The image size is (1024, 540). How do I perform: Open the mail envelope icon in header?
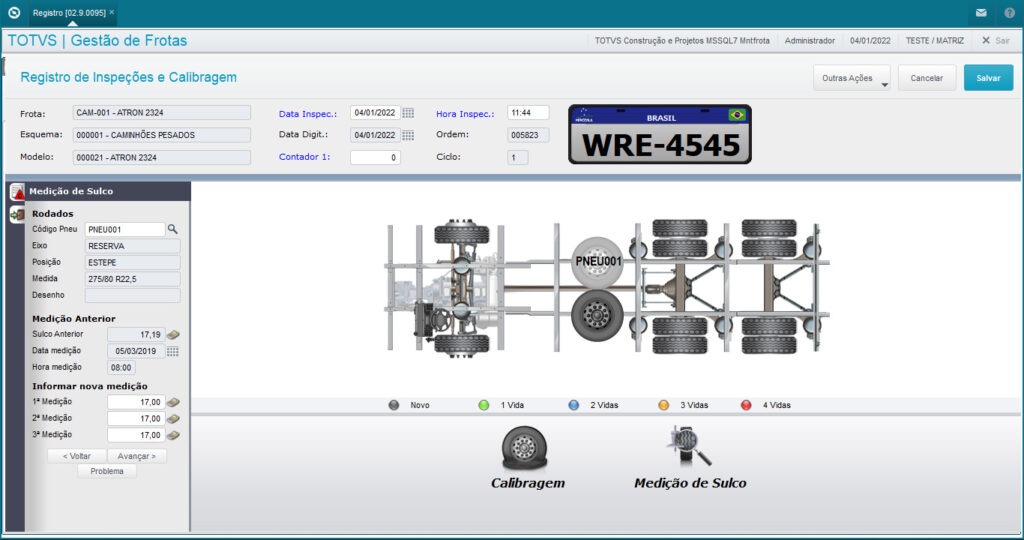pos(981,13)
